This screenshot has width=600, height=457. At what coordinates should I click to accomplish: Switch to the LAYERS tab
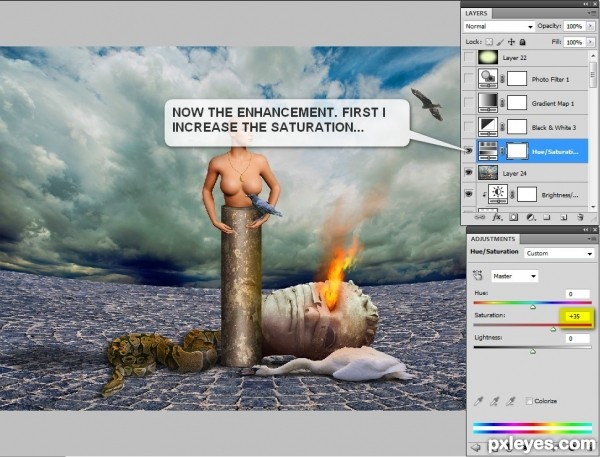coord(476,13)
